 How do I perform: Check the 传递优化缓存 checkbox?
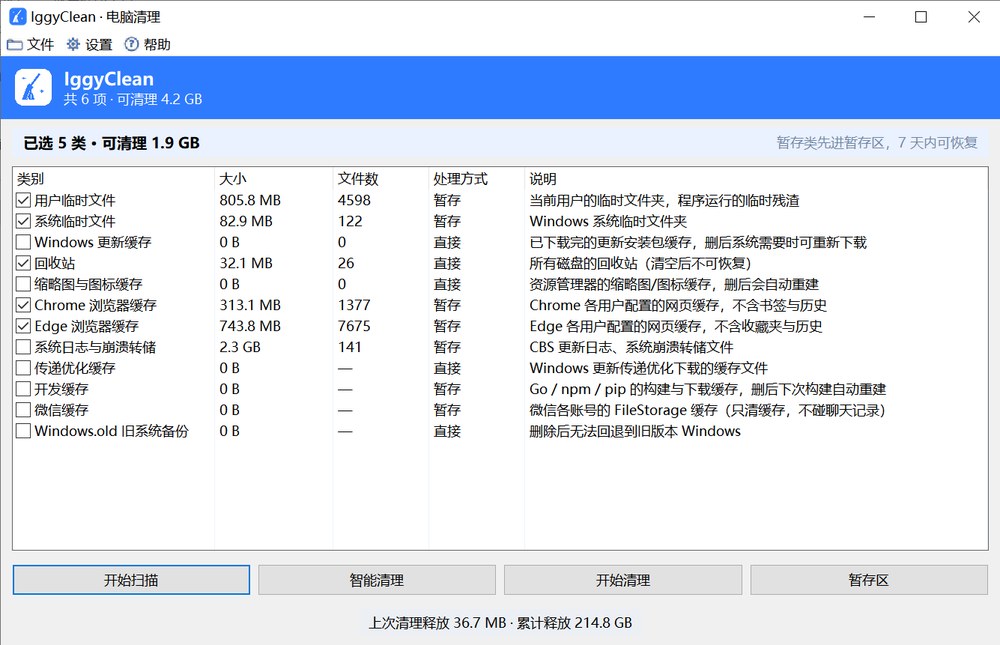click(23, 368)
